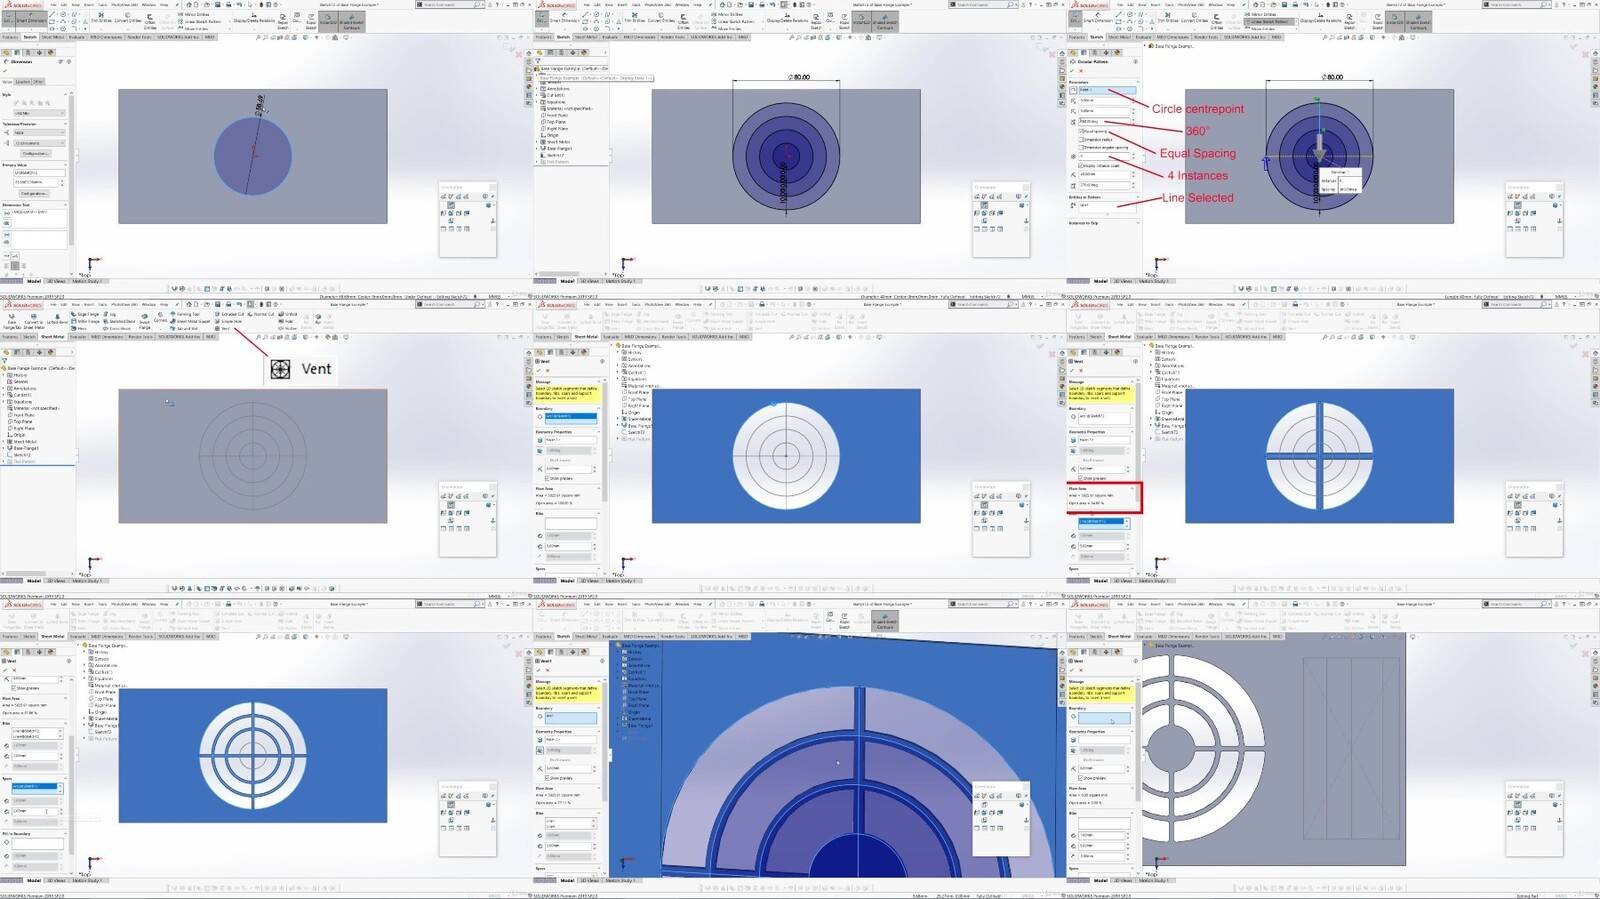Toggle Show preview in cross-rib Vent screenshot

(x=1081, y=478)
